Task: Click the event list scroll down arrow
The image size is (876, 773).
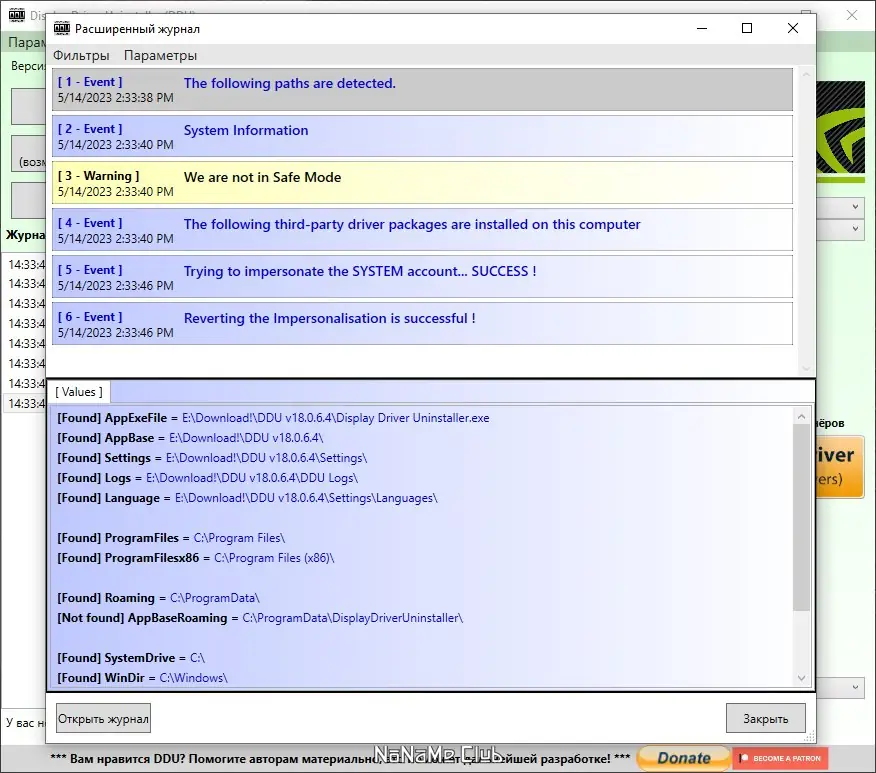Action: point(806,369)
